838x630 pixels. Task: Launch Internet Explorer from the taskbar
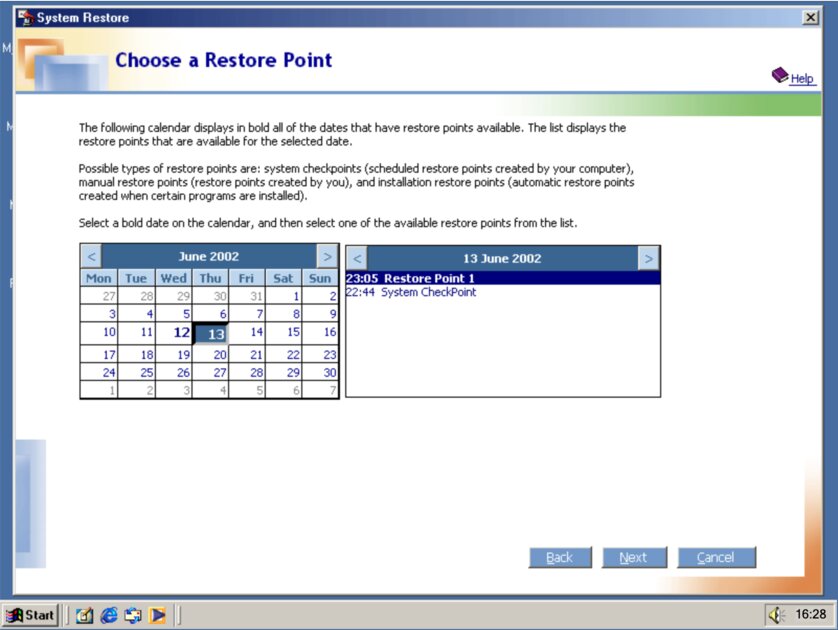(109, 615)
